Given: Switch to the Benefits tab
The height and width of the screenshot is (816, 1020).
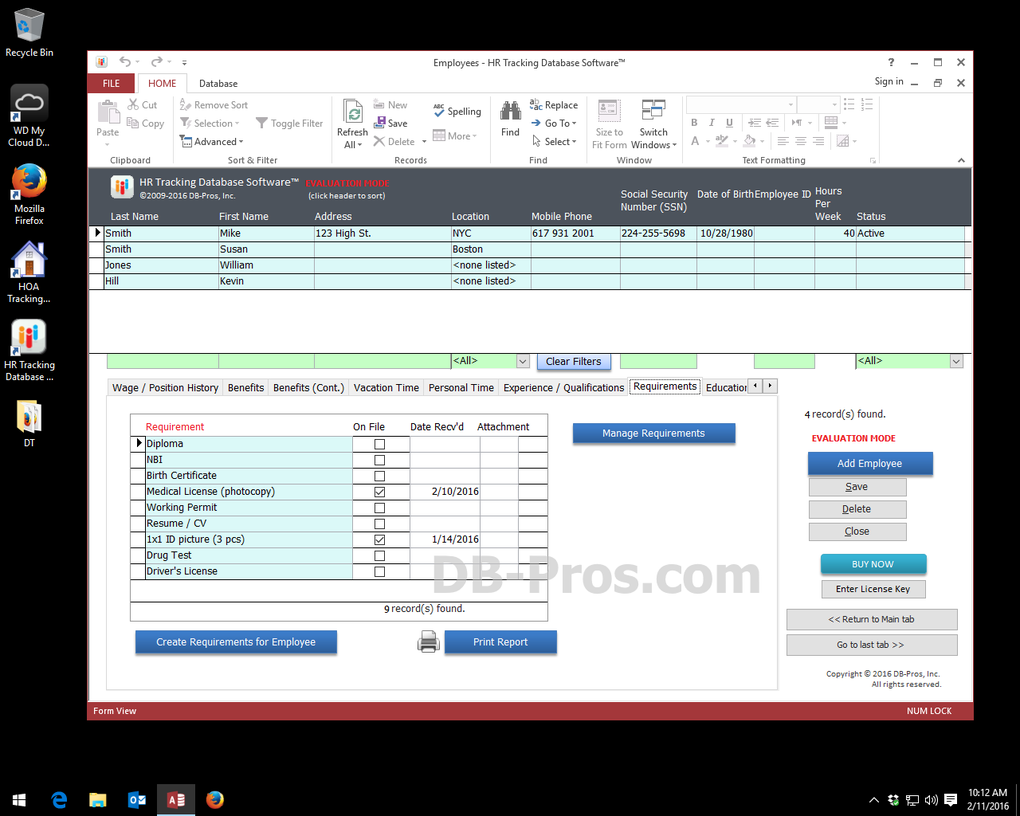Looking at the screenshot, I should tap(246, 388).
